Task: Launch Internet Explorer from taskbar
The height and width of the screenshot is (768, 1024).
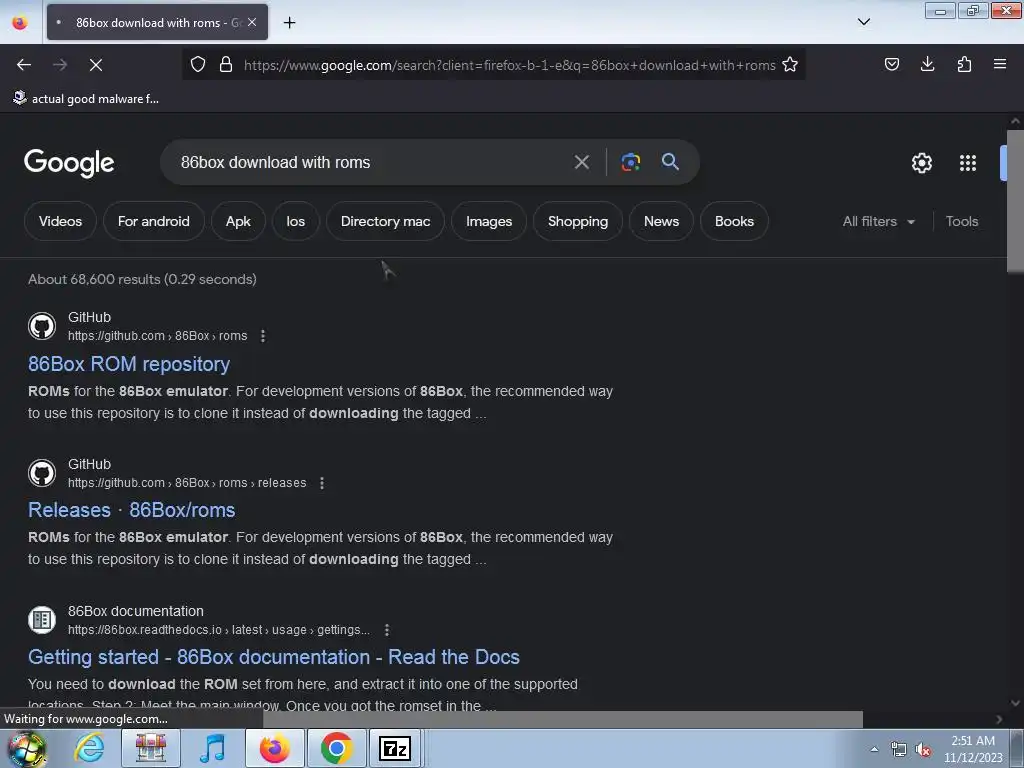Action: coord(89,748)
